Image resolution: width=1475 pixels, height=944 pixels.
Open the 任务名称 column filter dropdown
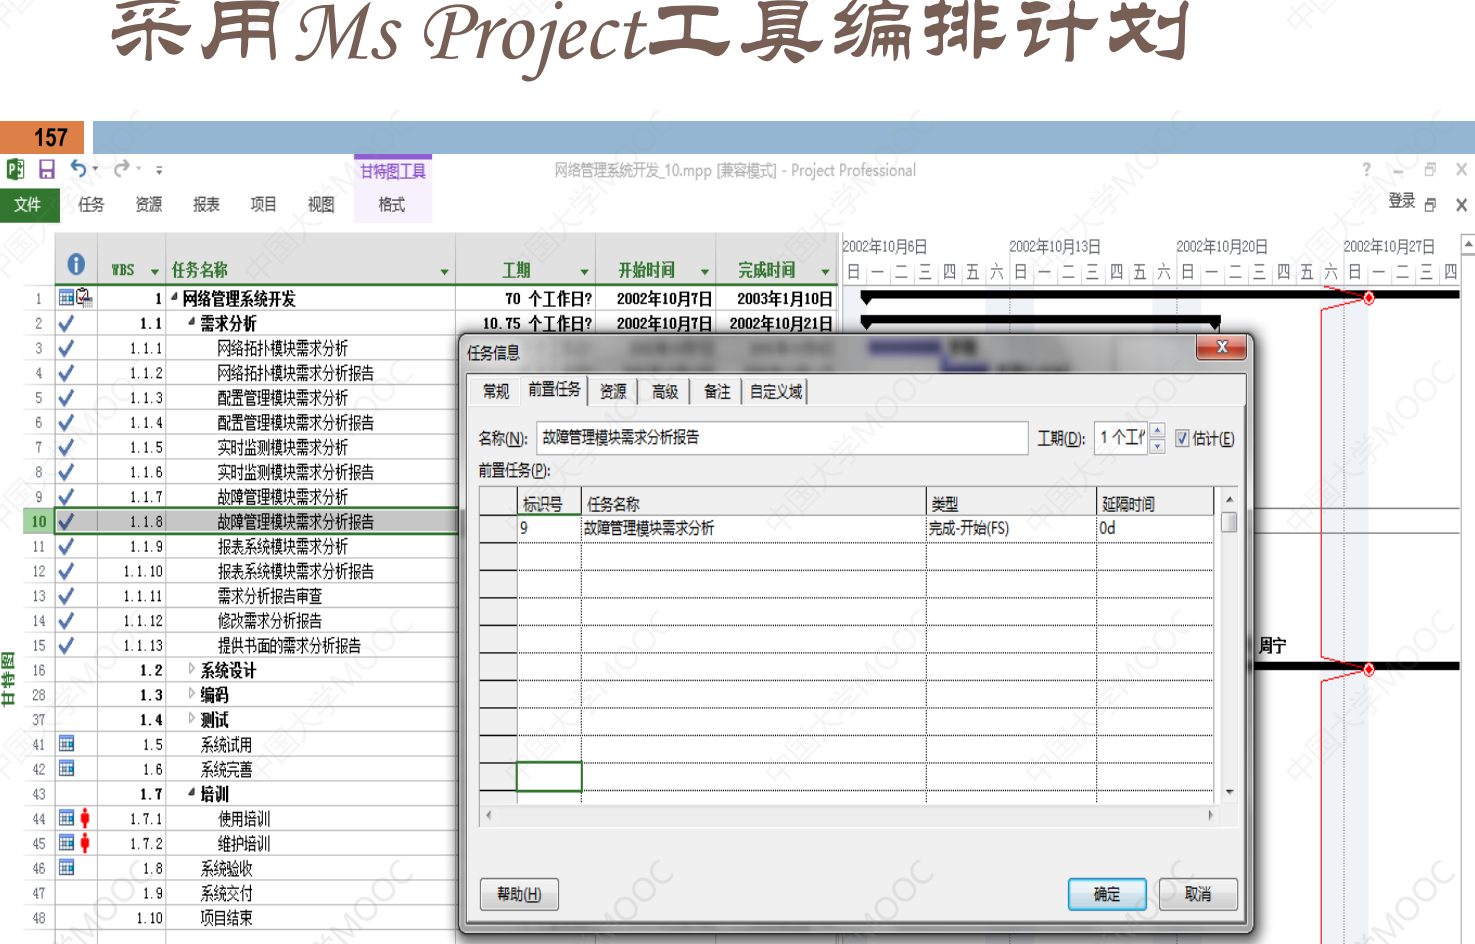click(445, 272)
